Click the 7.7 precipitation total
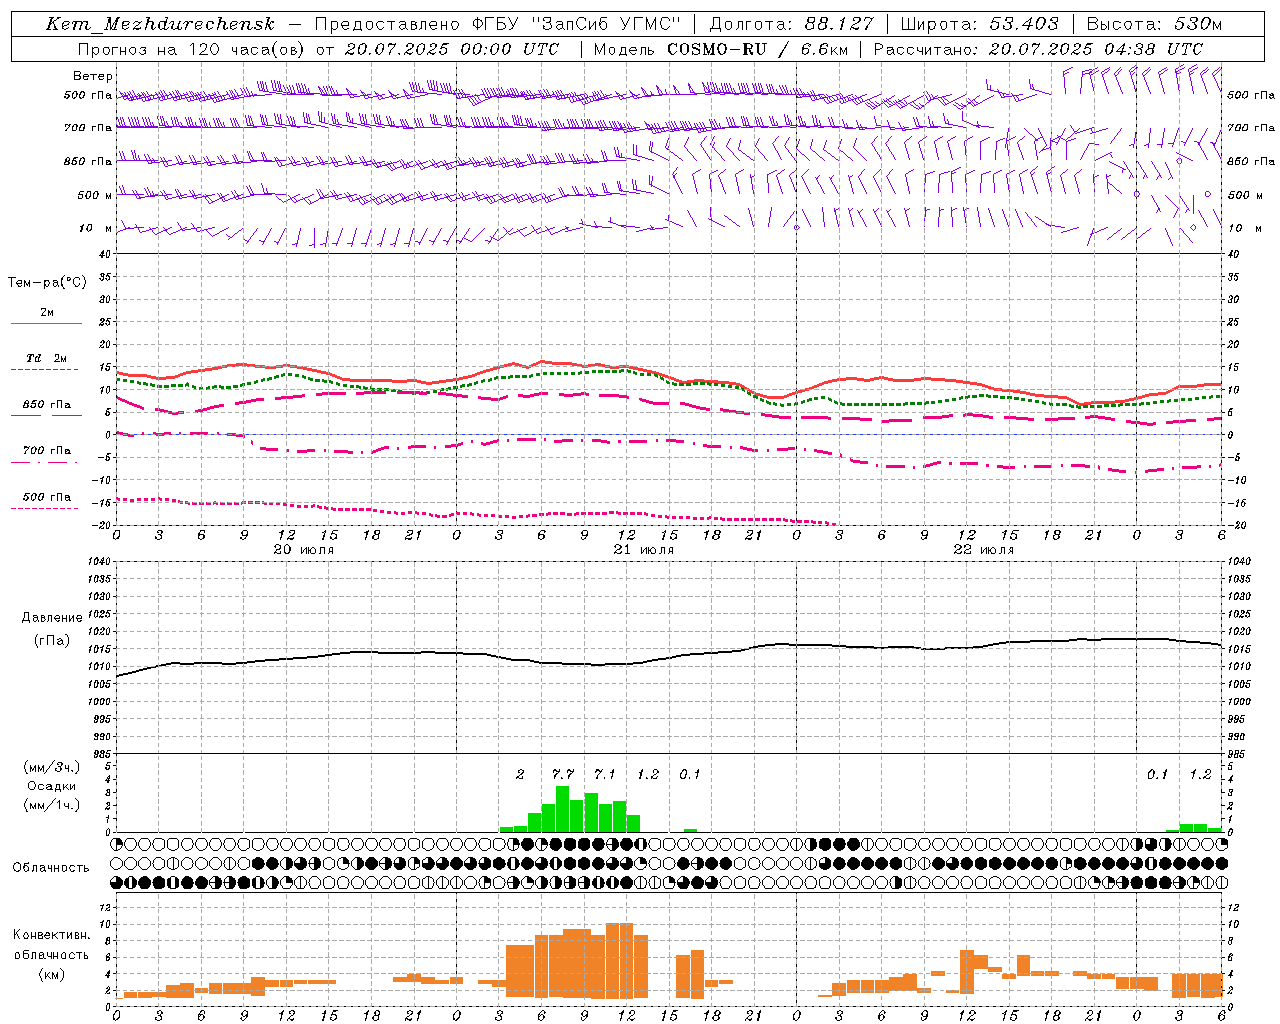The width and height of the screenshot is (1280, 1024). tap(563, 775)
